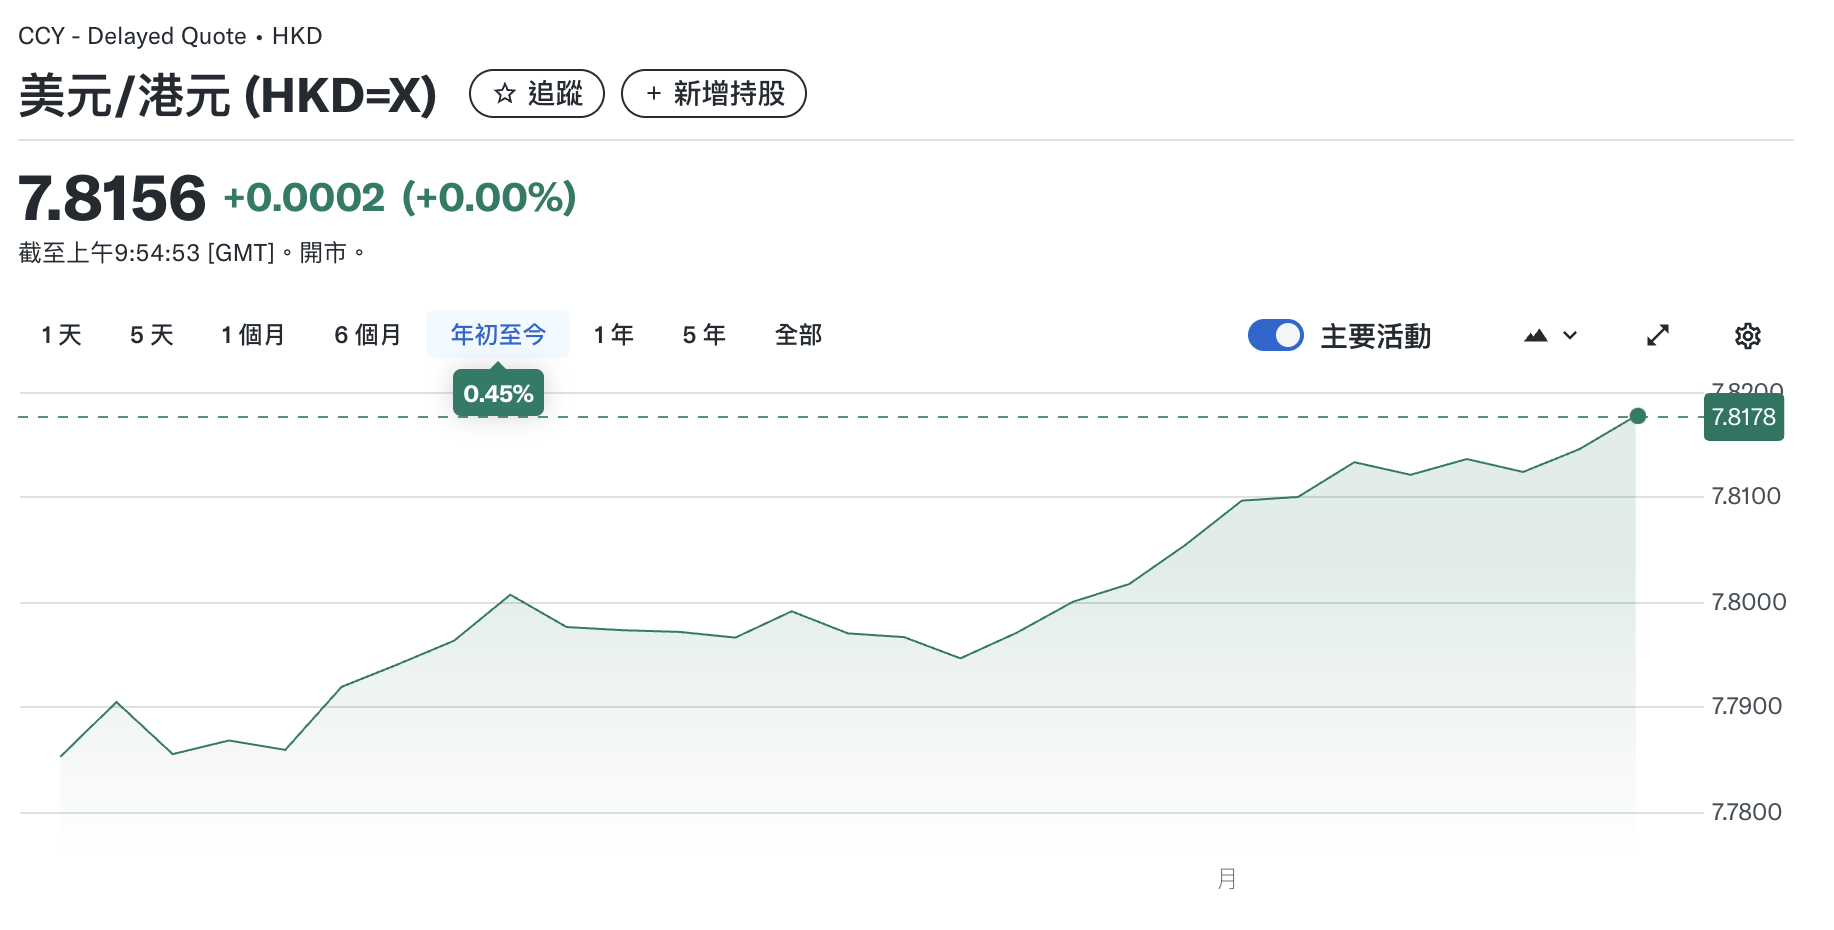
Task: Switch chart to the 1 年 range
Action: pyautogui.click(x=614, y=335)
